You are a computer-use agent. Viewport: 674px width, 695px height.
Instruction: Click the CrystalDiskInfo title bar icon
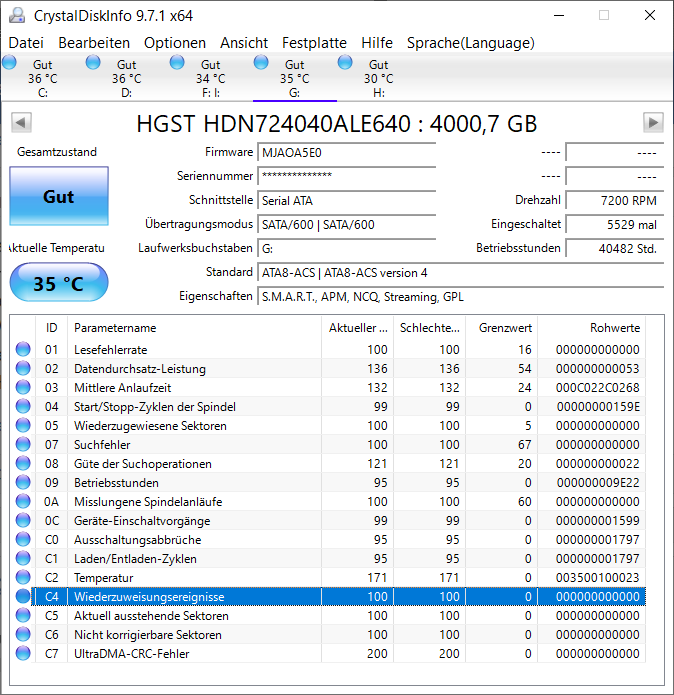pos(17,16)
